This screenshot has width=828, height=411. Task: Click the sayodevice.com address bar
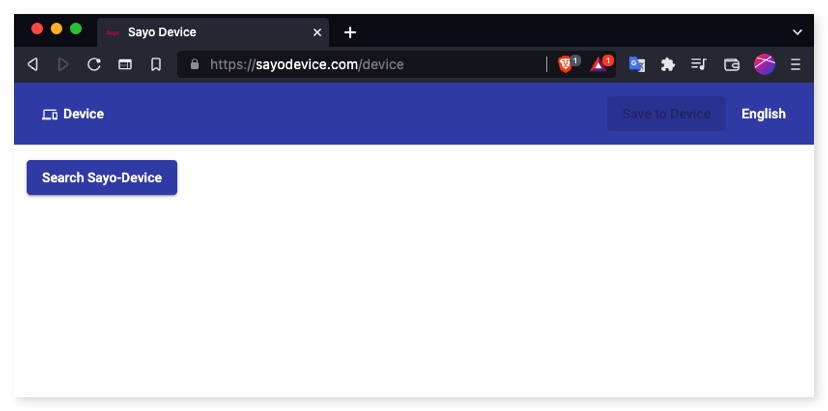364,64
